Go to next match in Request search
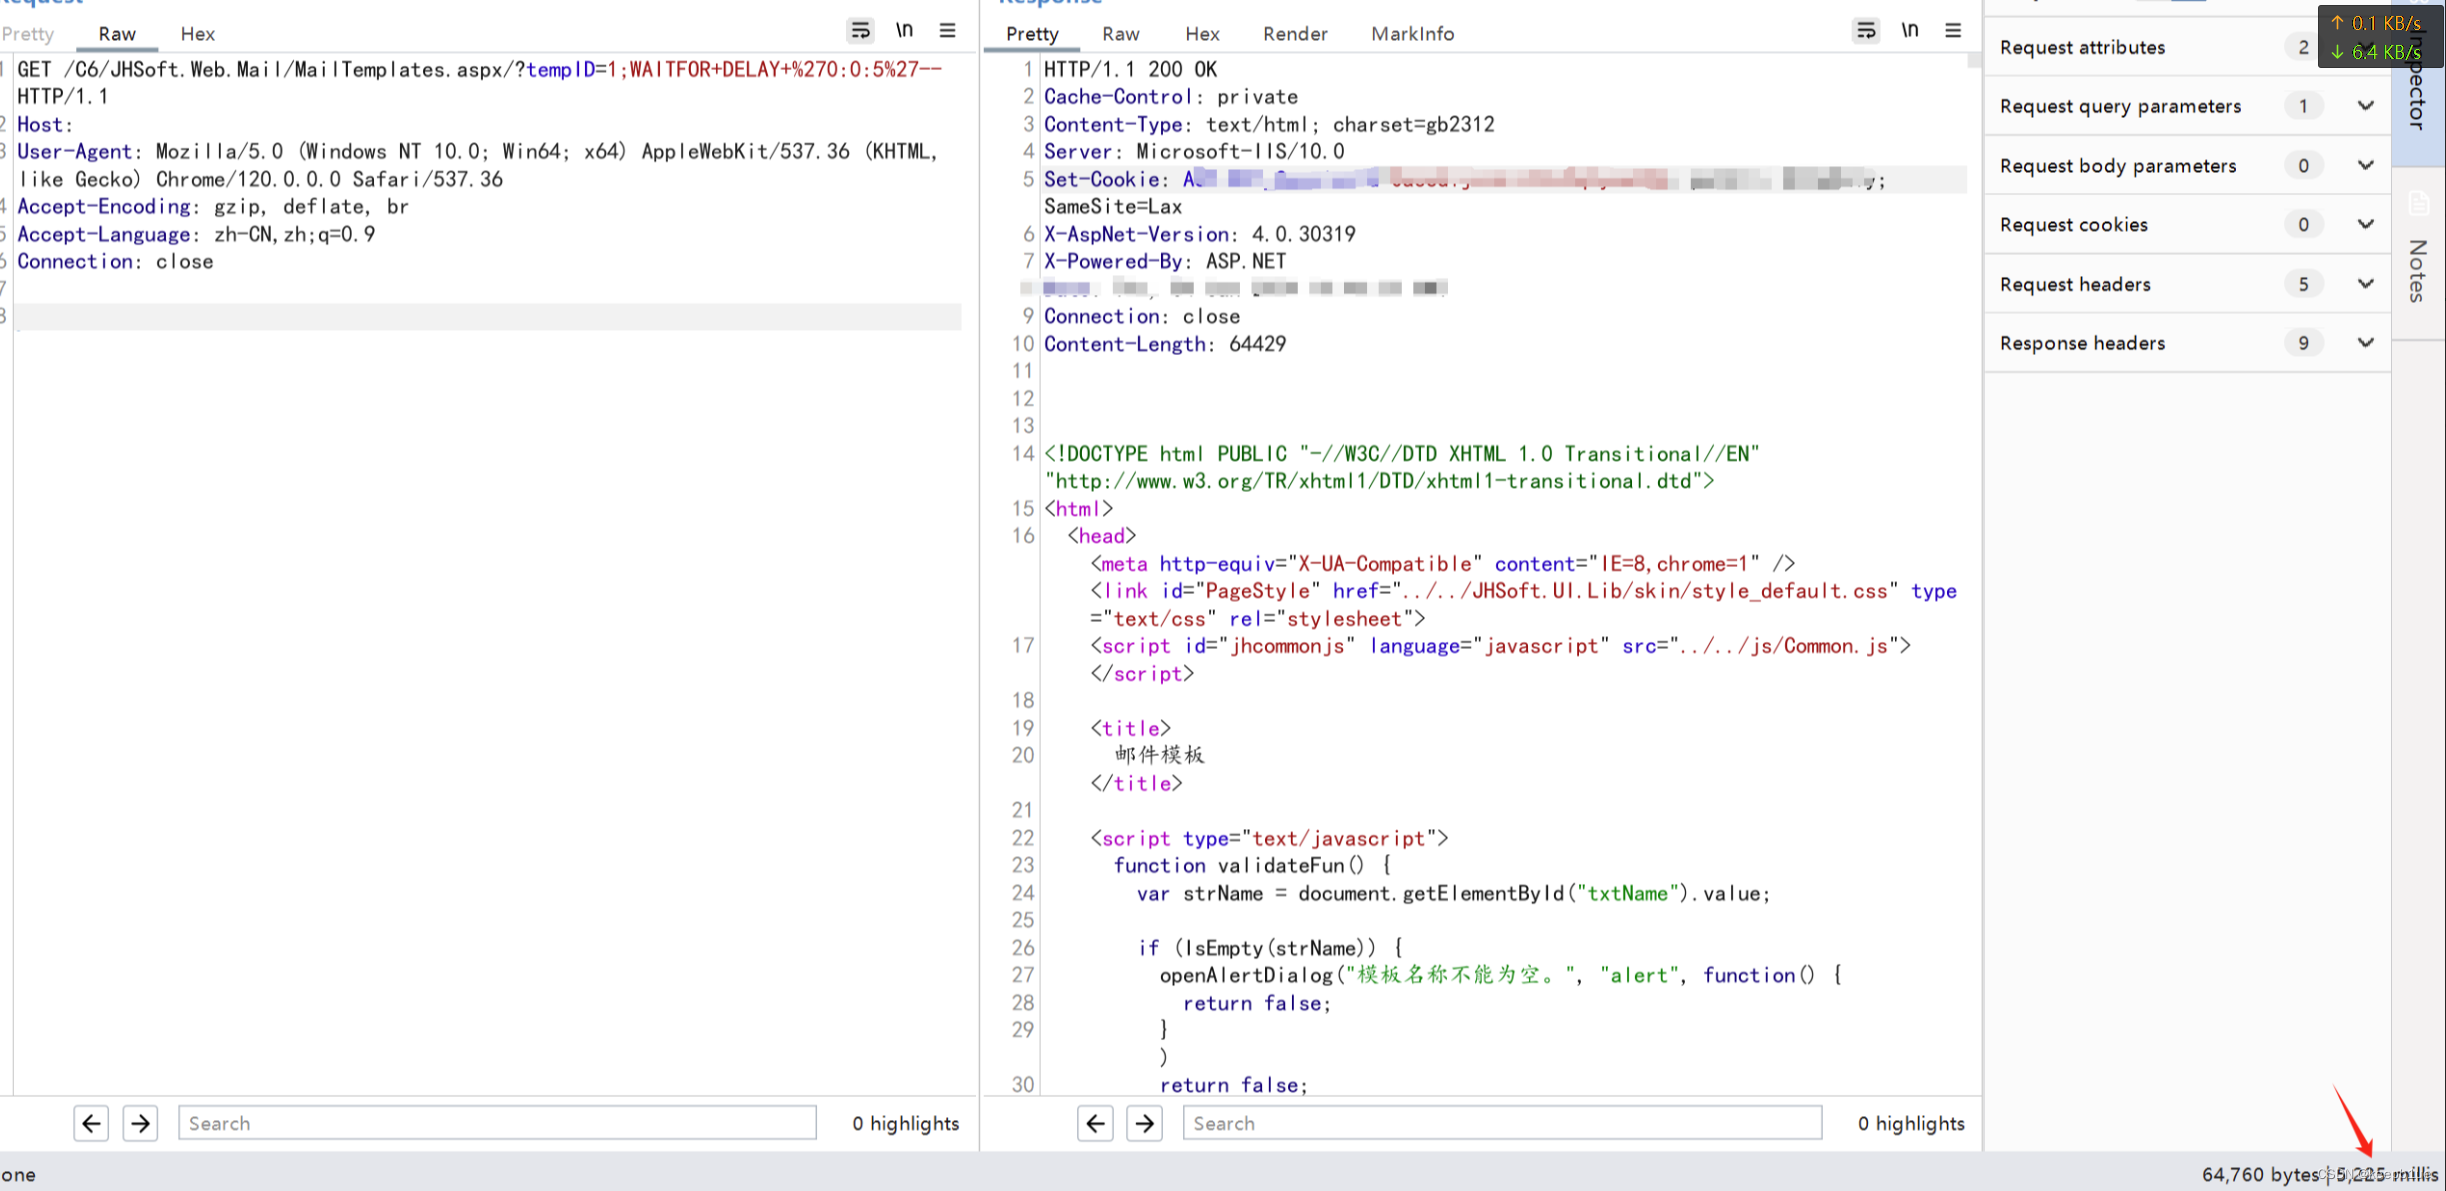The image size is (2446, 1191). (x=140, y=1123)
